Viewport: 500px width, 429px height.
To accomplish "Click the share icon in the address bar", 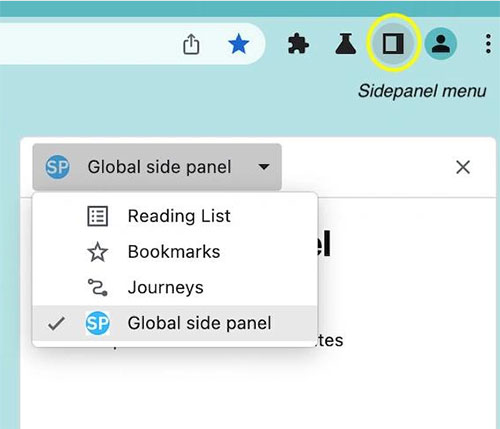I will click(x=191, y=44).
